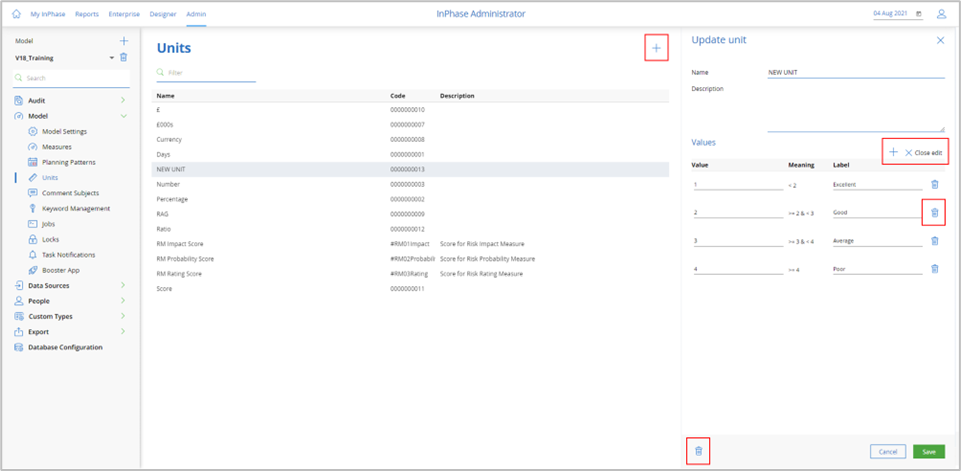Add a new value row
The image size is (961, 471).
point(893,152)
